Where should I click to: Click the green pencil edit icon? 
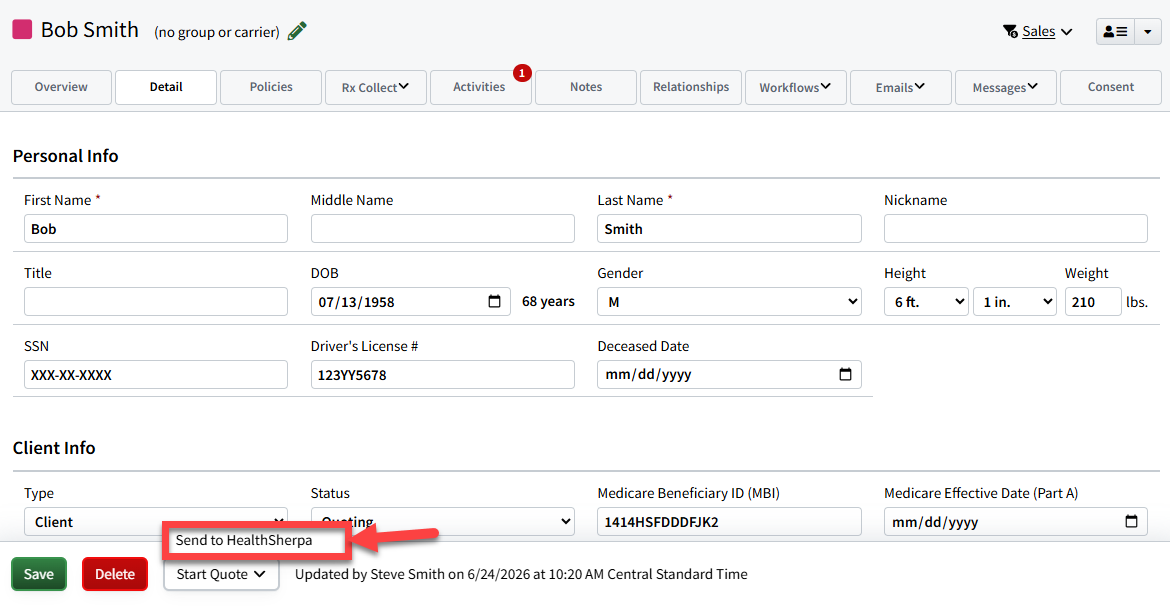tap(297, 31)
